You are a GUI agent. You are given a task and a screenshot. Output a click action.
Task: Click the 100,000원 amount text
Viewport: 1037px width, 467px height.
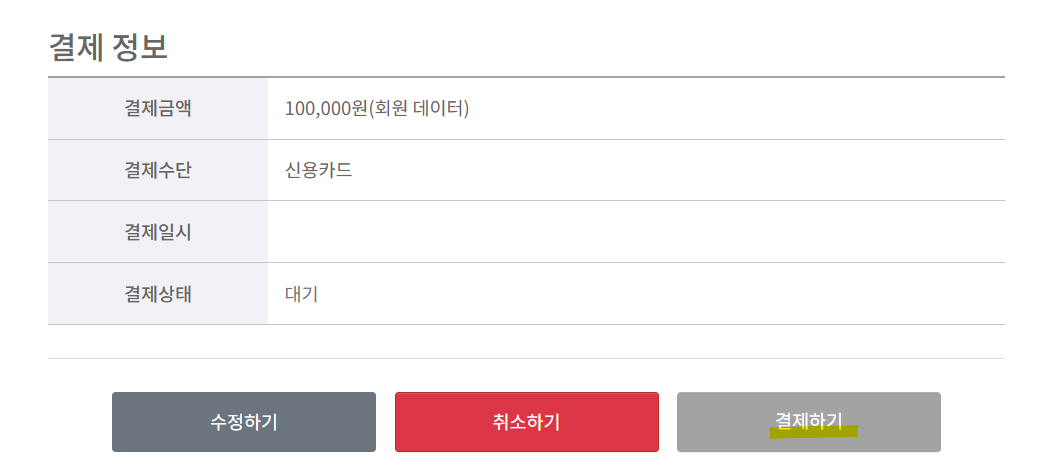click(326, 108)
